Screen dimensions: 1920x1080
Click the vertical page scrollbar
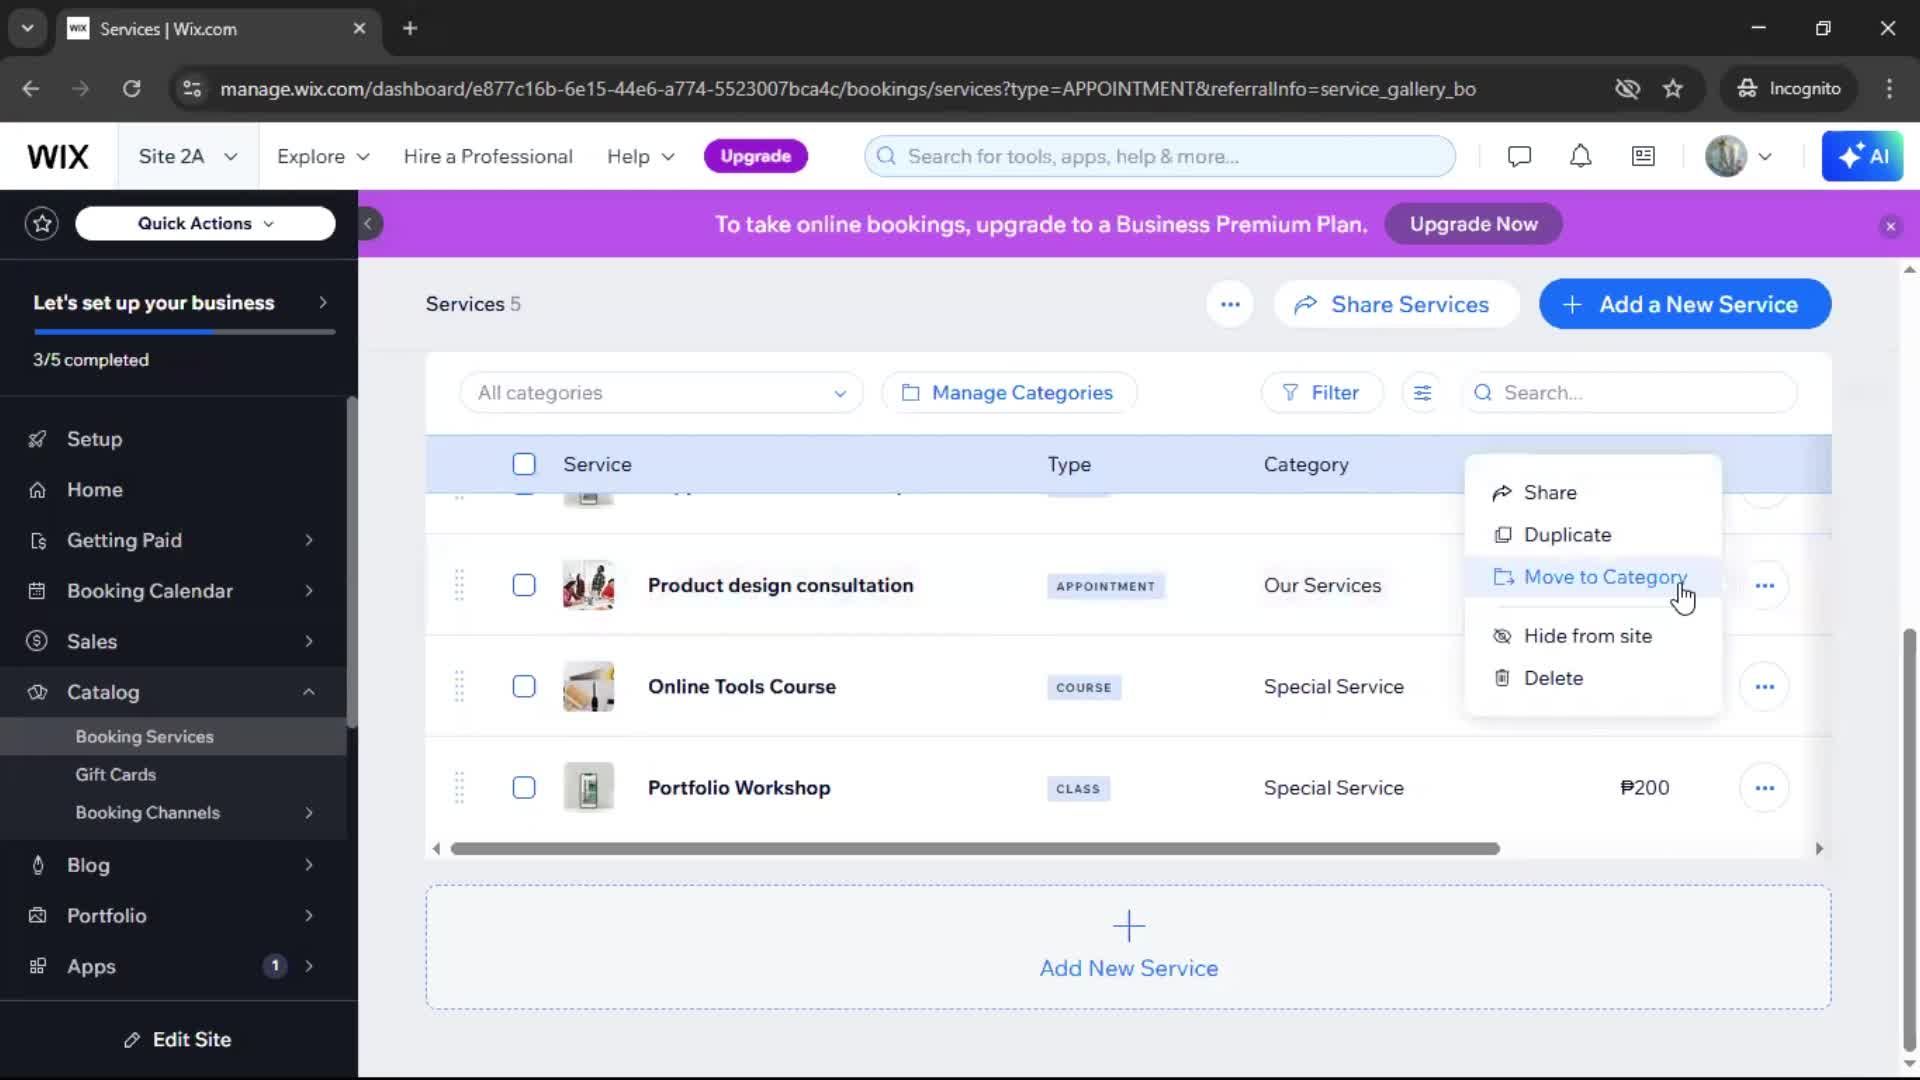(x=1909, y=840)
